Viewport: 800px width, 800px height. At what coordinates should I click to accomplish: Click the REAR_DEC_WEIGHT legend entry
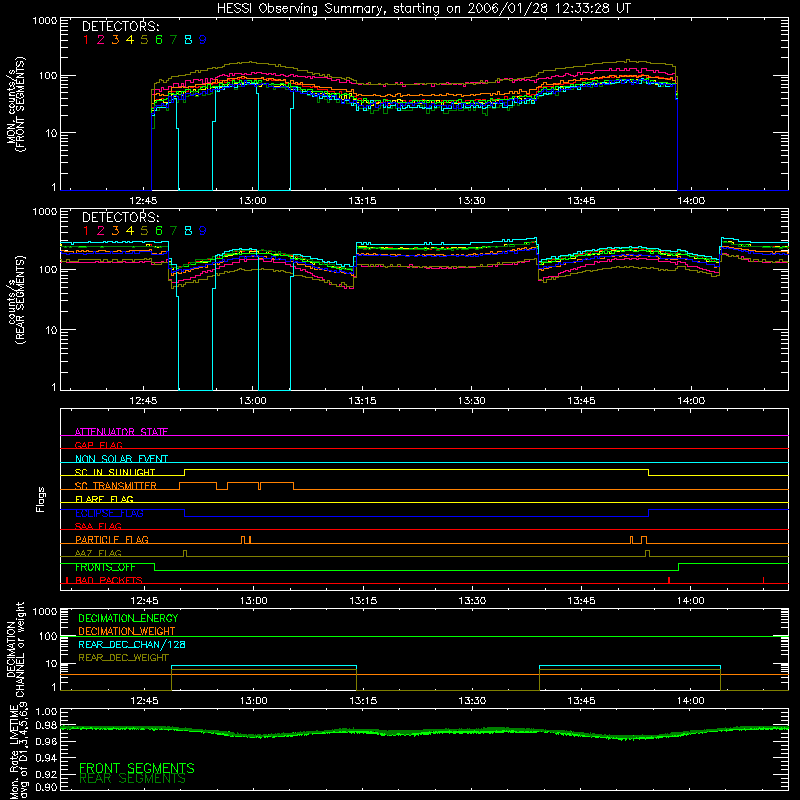coord(123,658)
